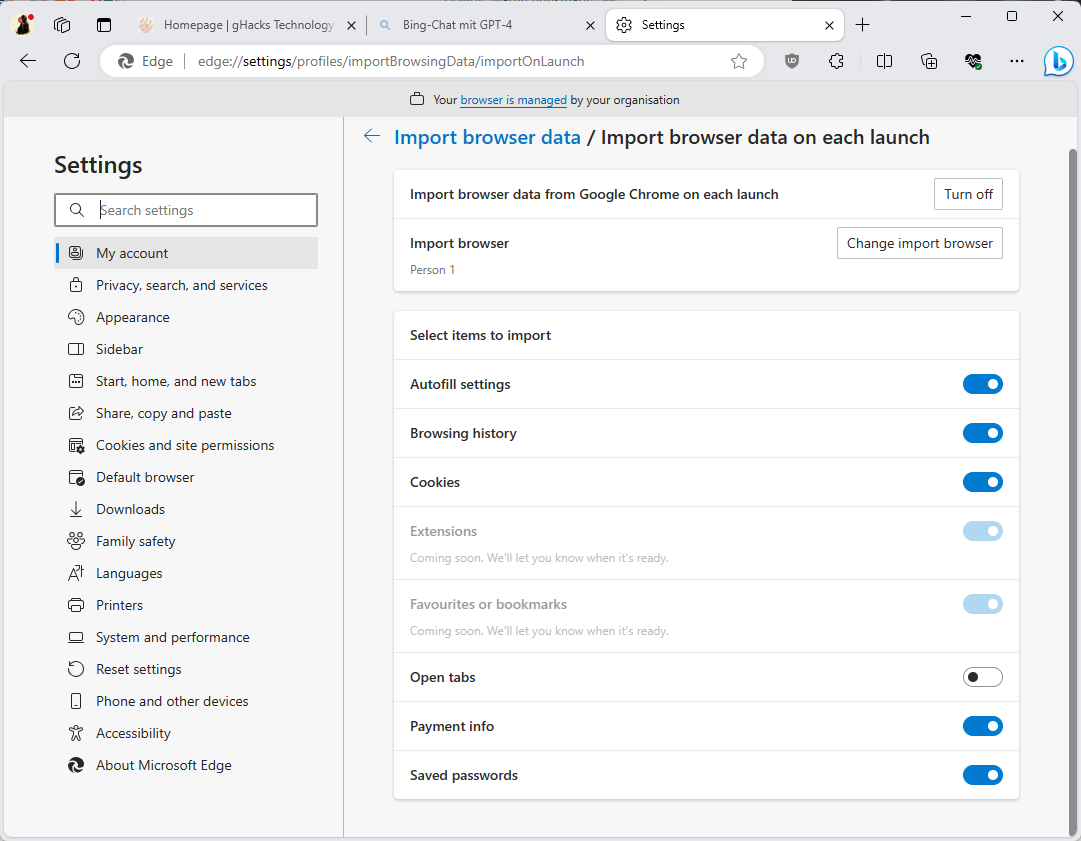
Task: Refresh the page
Action: [72, 61]
